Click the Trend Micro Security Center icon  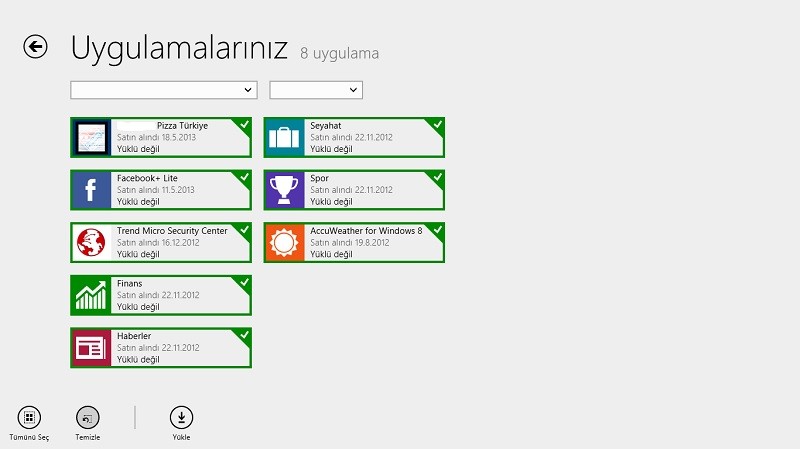[91, 242]
